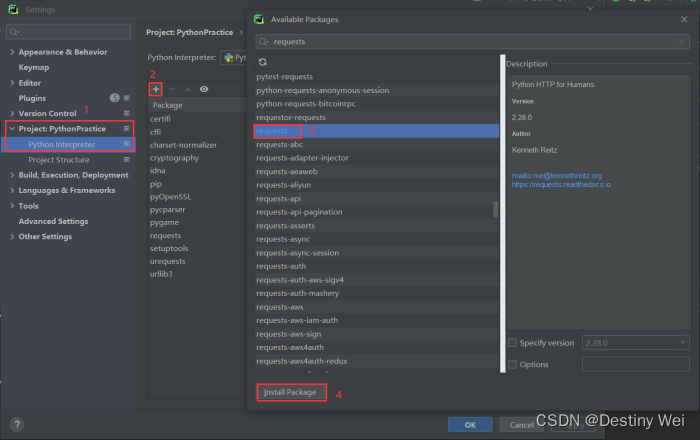Click the remove package minus icon
Viewport: 700px width, 440px height.
172,89
